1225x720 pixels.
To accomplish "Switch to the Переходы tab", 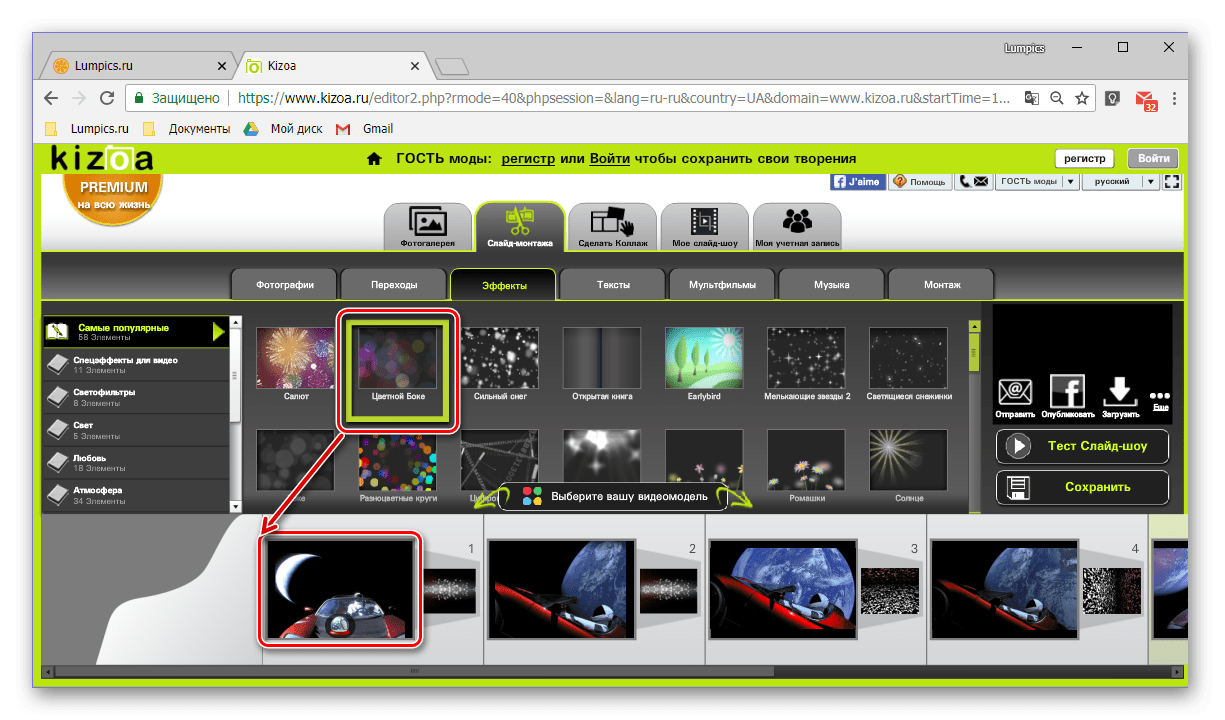I will 394,284.
